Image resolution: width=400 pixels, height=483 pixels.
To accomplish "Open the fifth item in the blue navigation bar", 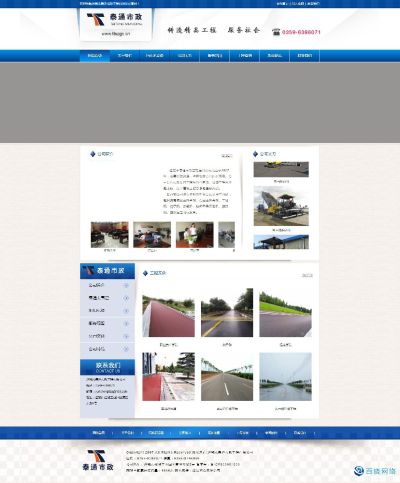I will point(215,56).
